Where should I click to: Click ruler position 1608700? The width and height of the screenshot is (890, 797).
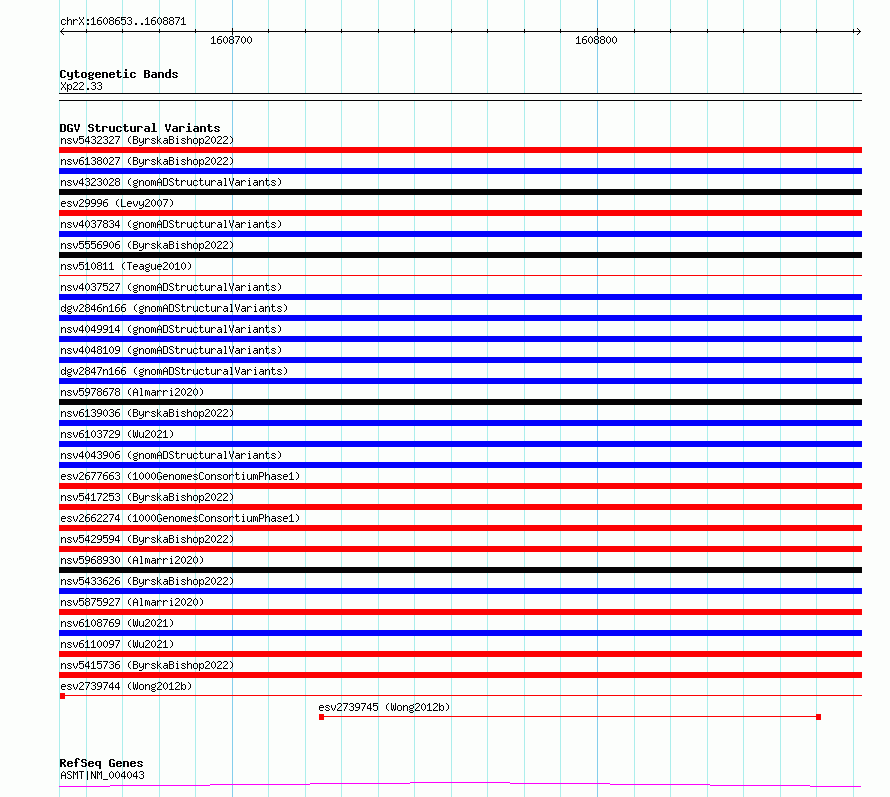(x=231, y=40)
